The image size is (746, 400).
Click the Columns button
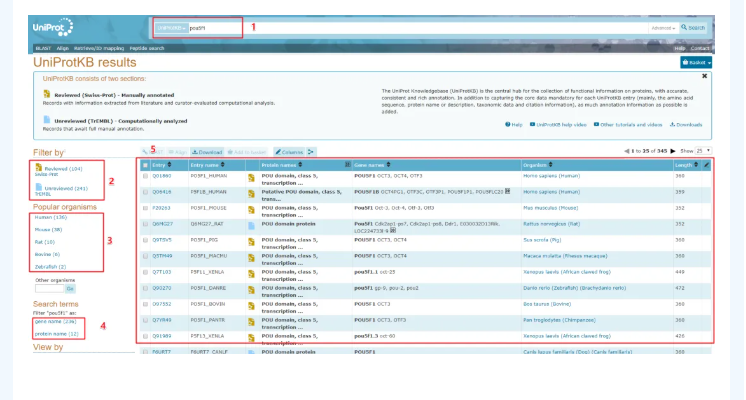[289, 152]
